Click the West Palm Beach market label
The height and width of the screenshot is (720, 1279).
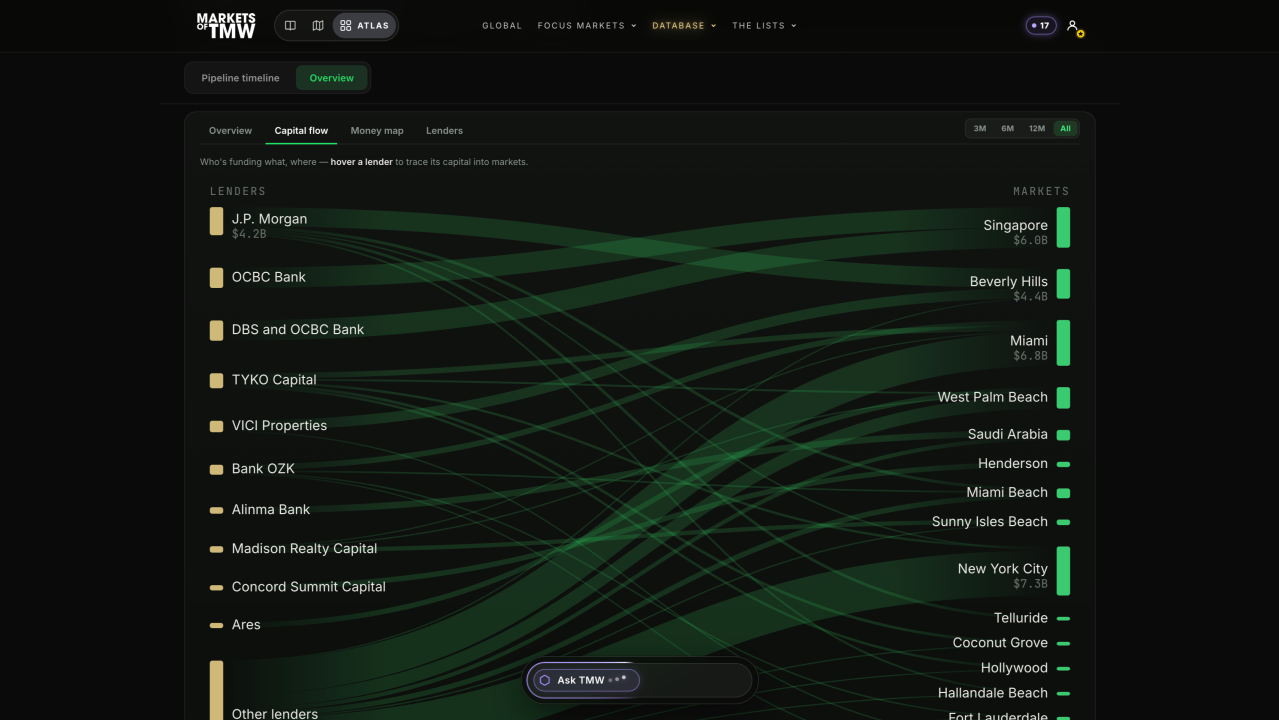992,397
